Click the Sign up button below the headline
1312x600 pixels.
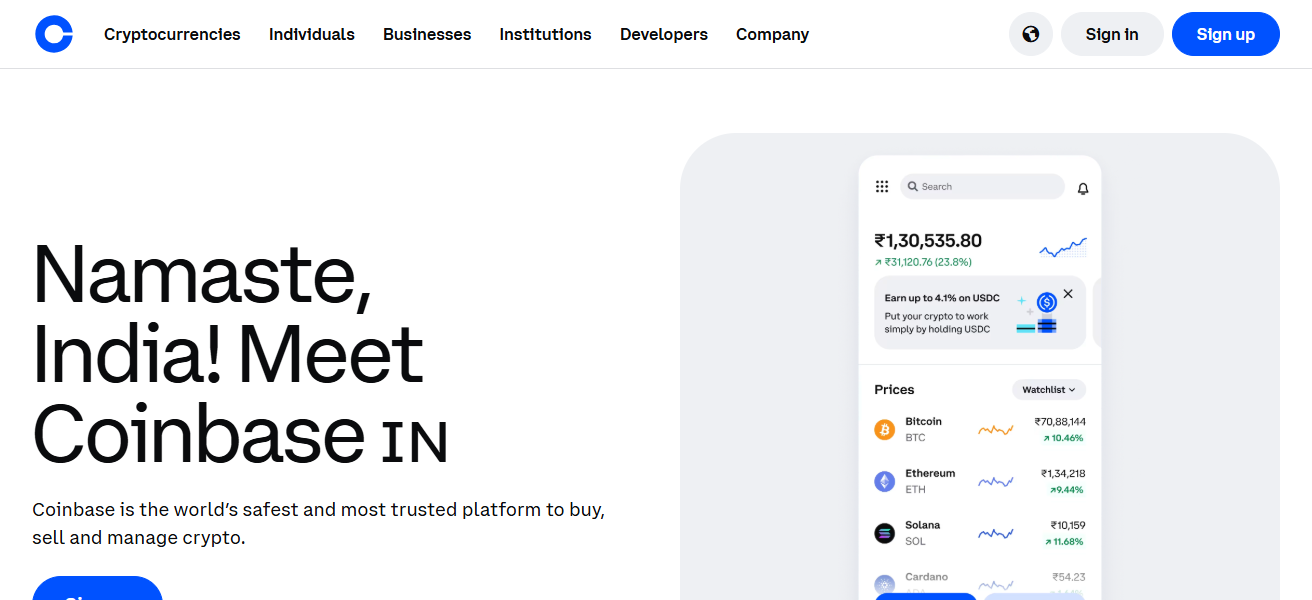[x=97, y=591]
